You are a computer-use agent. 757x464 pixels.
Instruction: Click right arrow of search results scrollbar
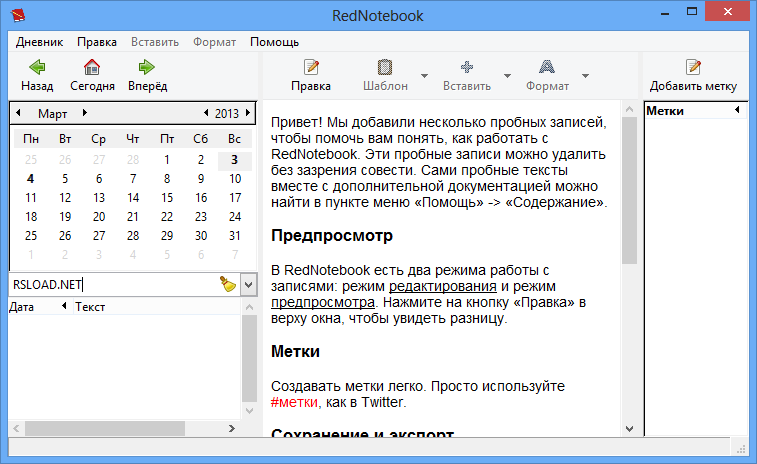click(232, 428)
